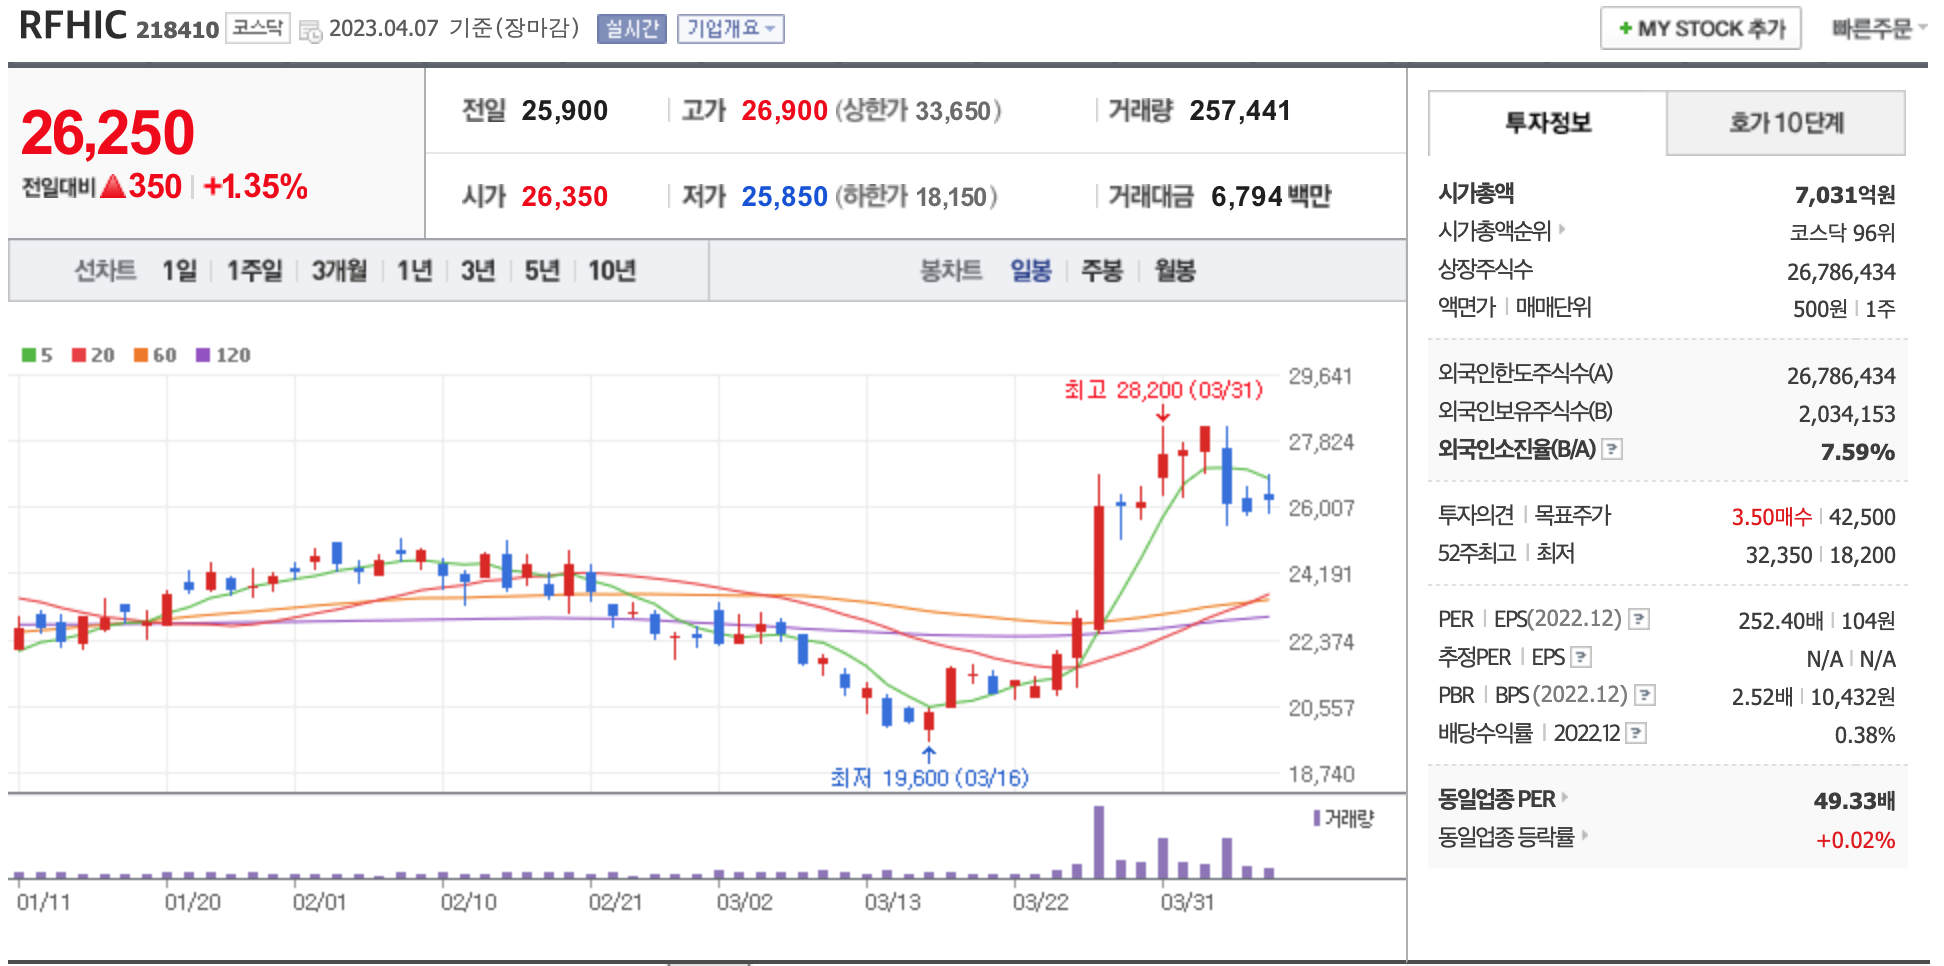Expand the 빠른주문 quick order menu
The image size is (1944, 966).
point(1878,29)
